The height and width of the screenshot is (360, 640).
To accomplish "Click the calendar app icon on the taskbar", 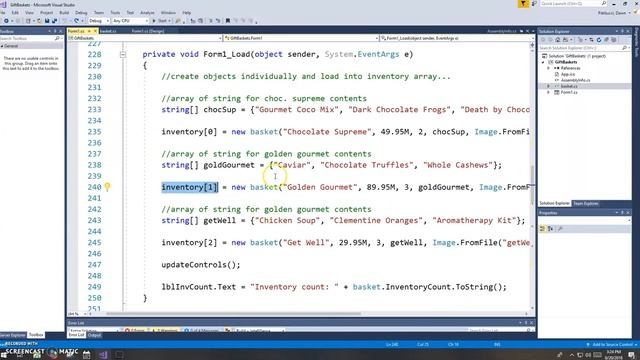I will tap(87, 354).
